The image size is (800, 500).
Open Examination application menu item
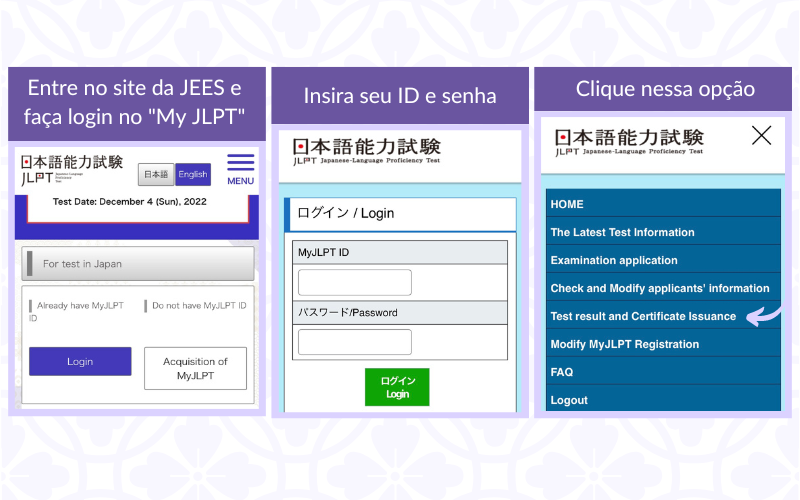tap(613, 260)
